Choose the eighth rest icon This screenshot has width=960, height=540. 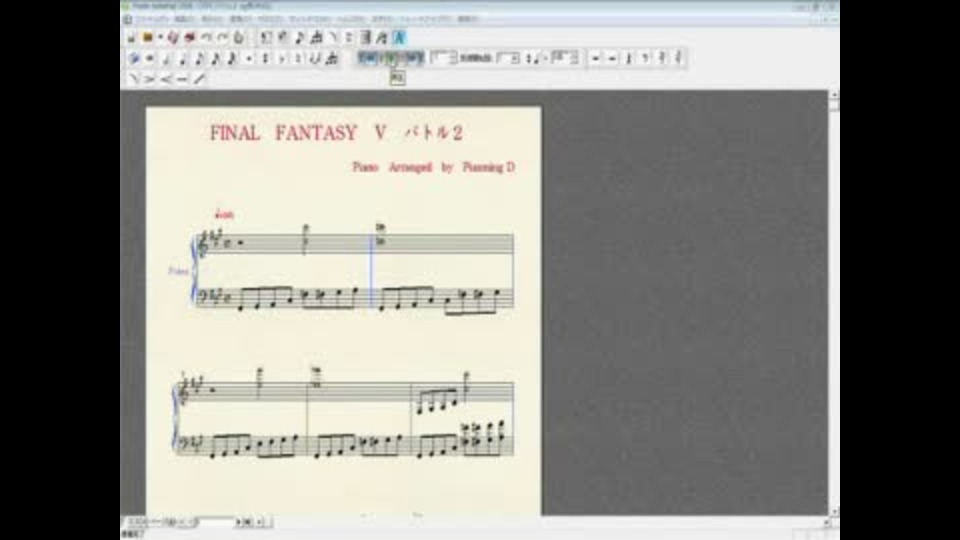tap(645, 58)
